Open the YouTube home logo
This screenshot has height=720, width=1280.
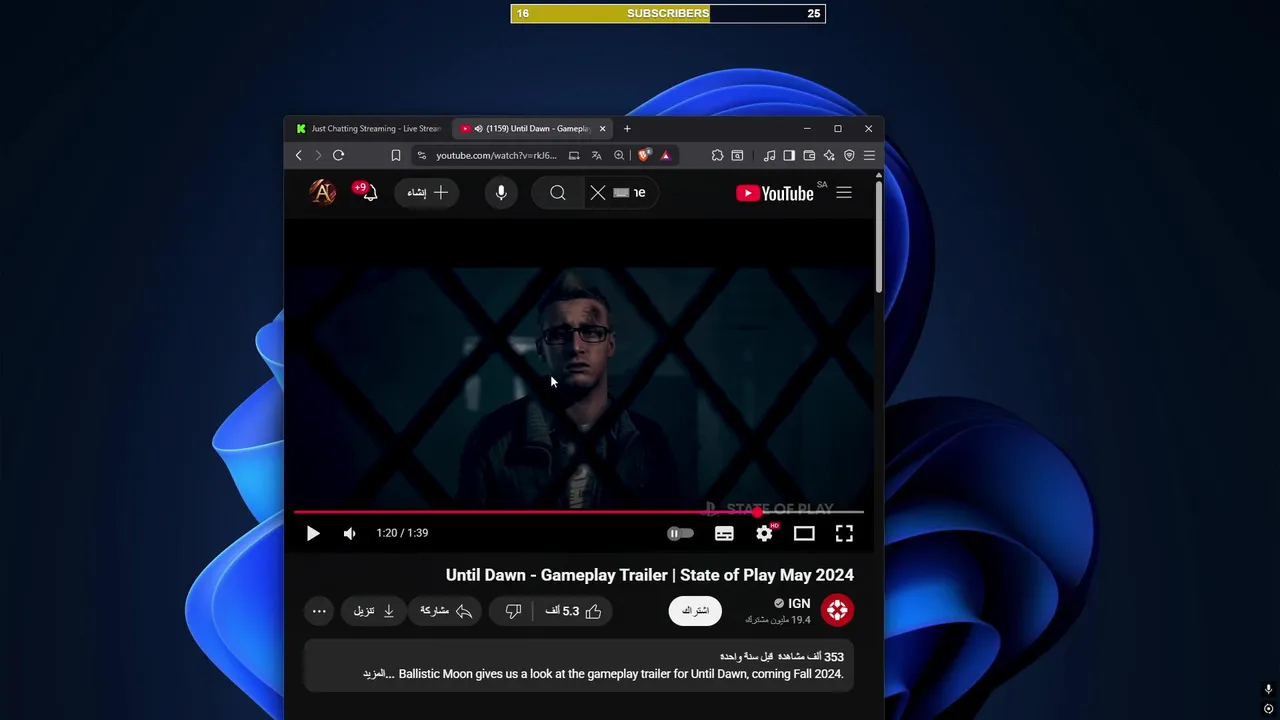[775, 193]
